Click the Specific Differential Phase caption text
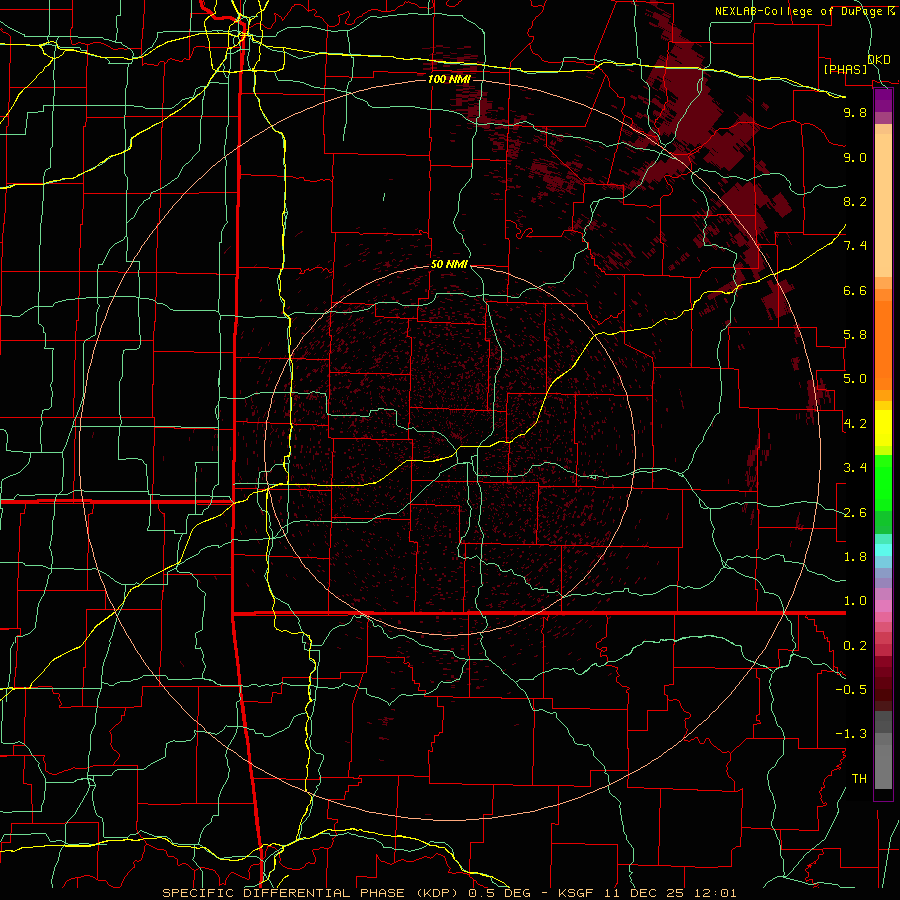Viewport: 900px width, 900px height. pos(449,893)
